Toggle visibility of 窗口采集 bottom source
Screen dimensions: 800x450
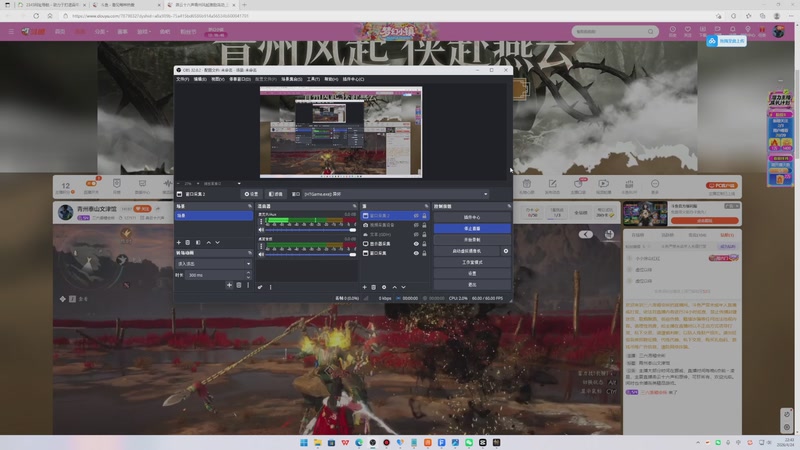[416, 253]
